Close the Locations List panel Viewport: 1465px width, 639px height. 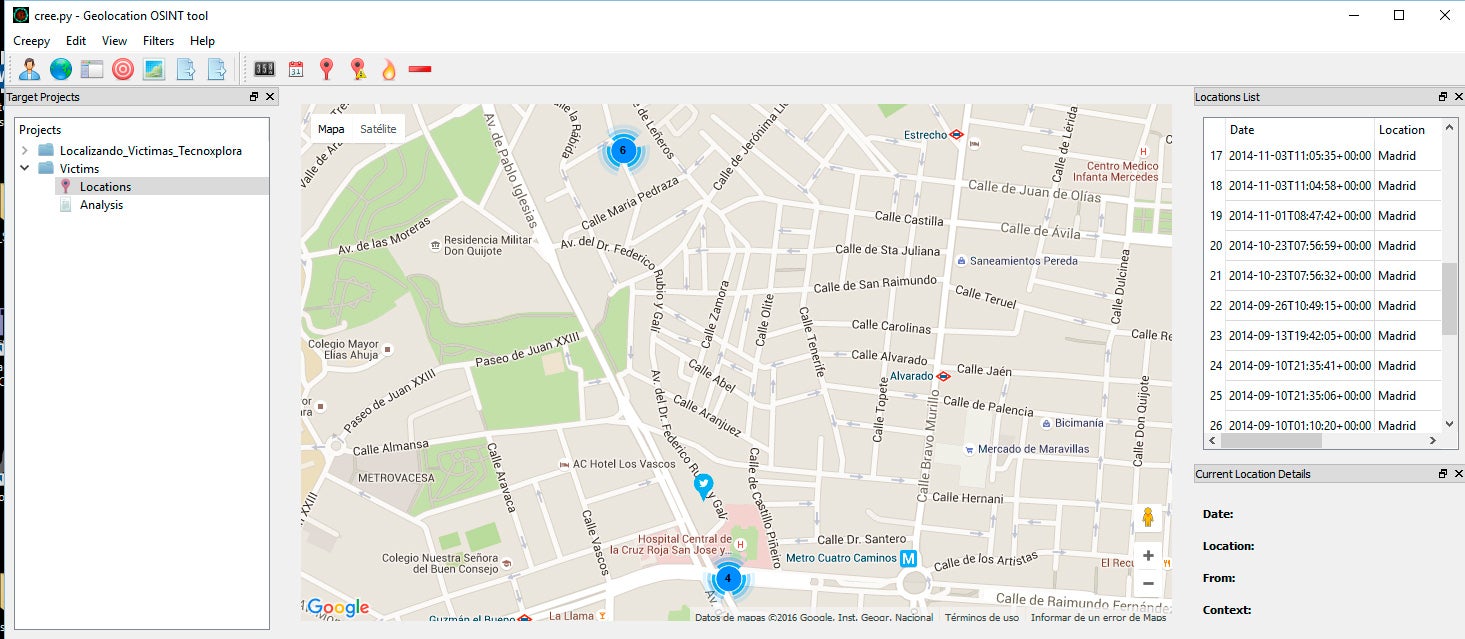pyautogui.click(x=1457, y=97)
